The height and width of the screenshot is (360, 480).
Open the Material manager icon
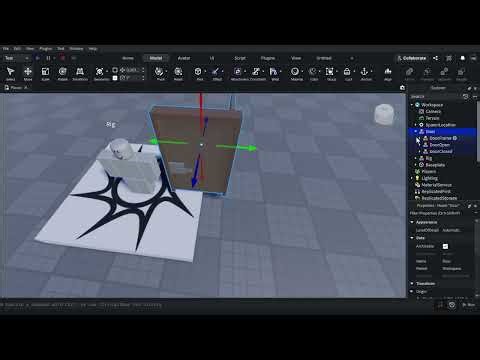pyautogui.click(x=295, y=71)
